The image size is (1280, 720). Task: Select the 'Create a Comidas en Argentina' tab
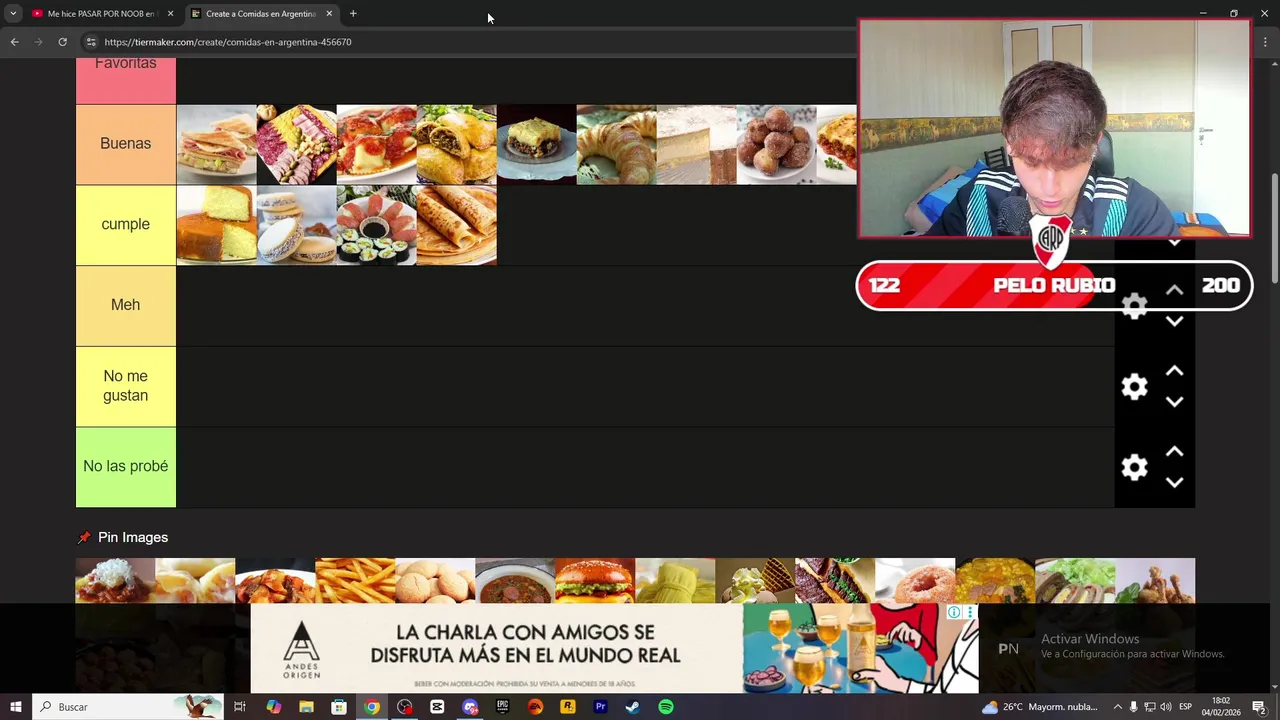[x=261, y=14]
